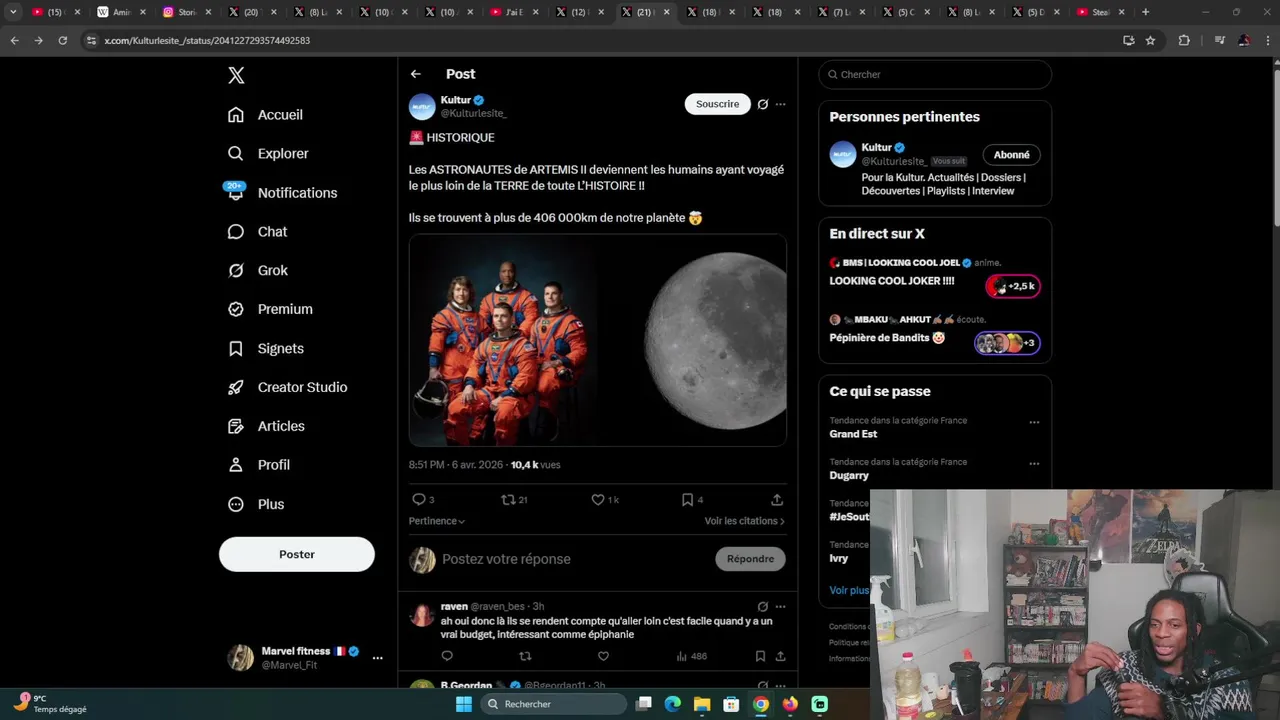
Task: Click the address bar URL
Action: coord(207,41)
